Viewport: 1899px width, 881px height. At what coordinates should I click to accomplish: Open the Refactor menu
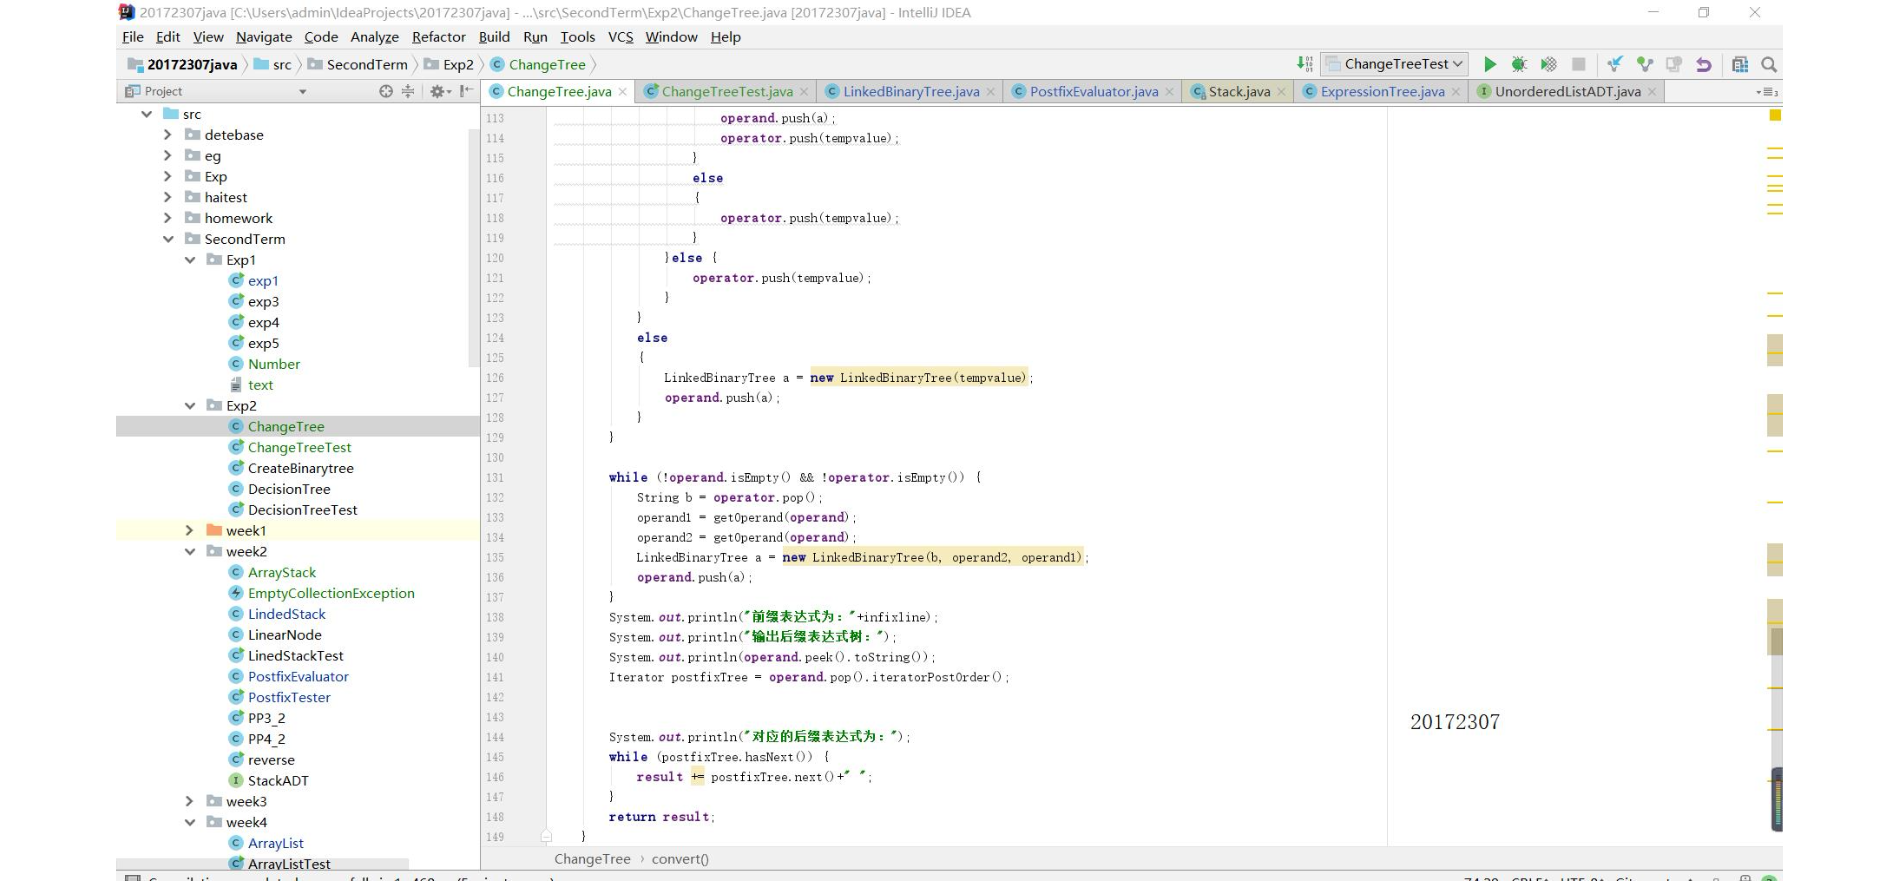point(439,37)
